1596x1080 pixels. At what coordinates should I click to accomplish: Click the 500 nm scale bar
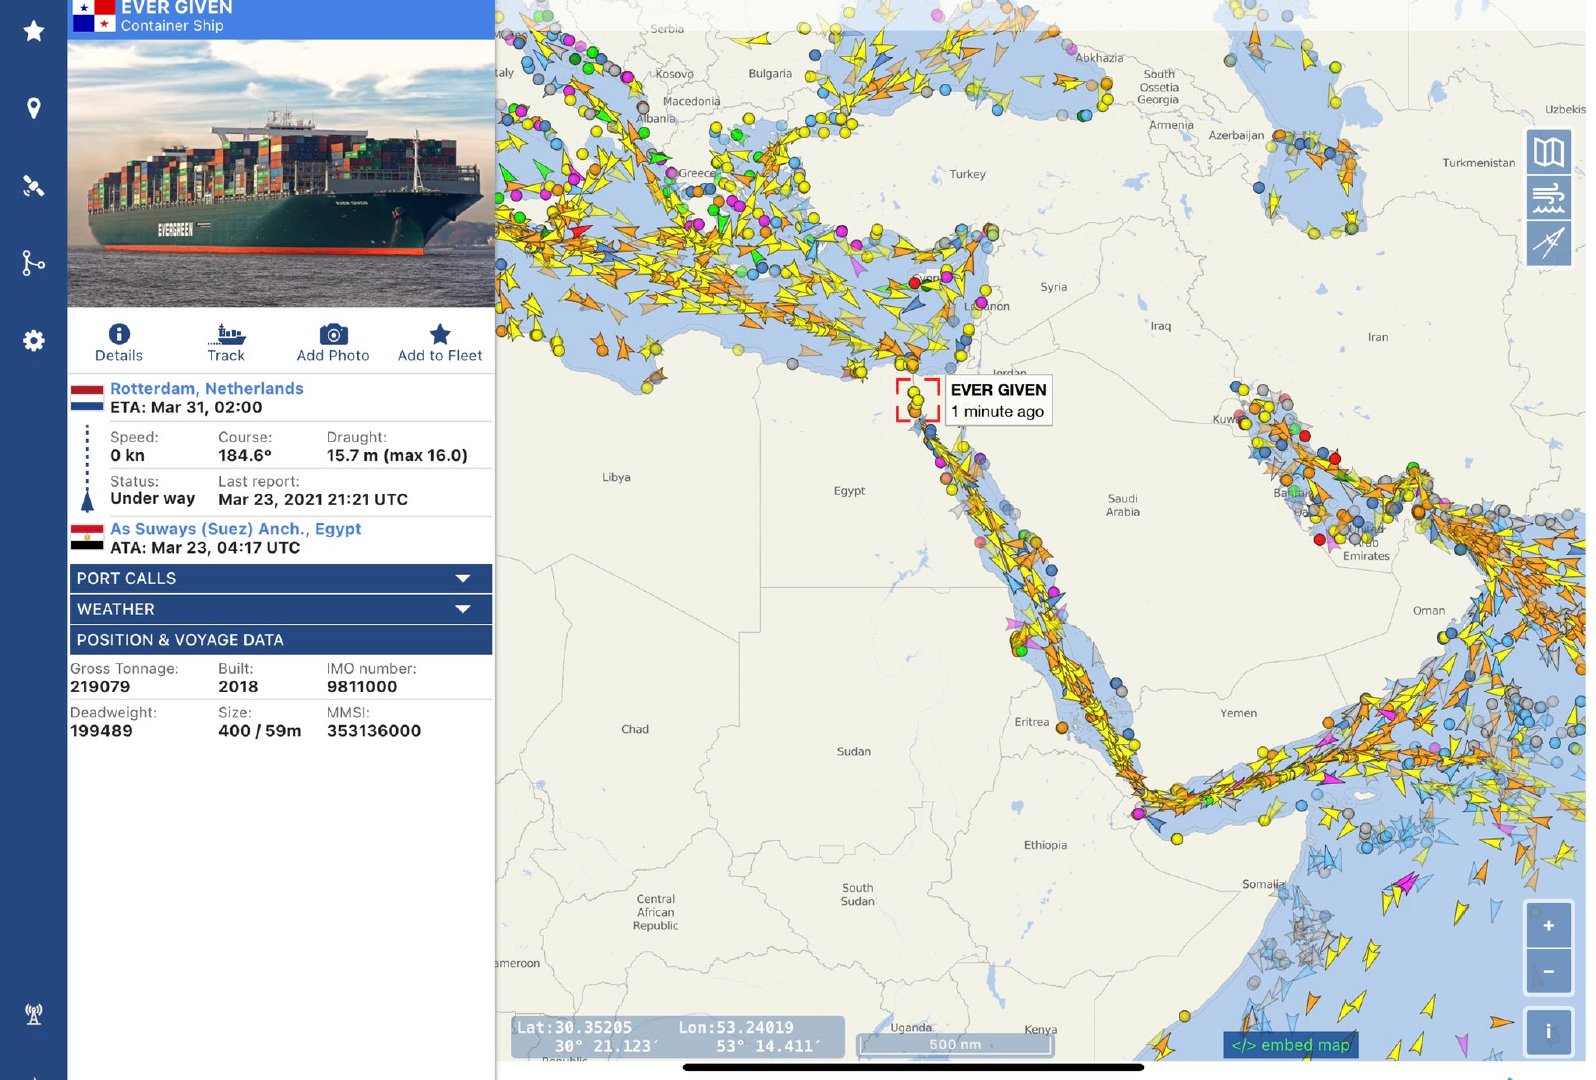click(955, 1044)
